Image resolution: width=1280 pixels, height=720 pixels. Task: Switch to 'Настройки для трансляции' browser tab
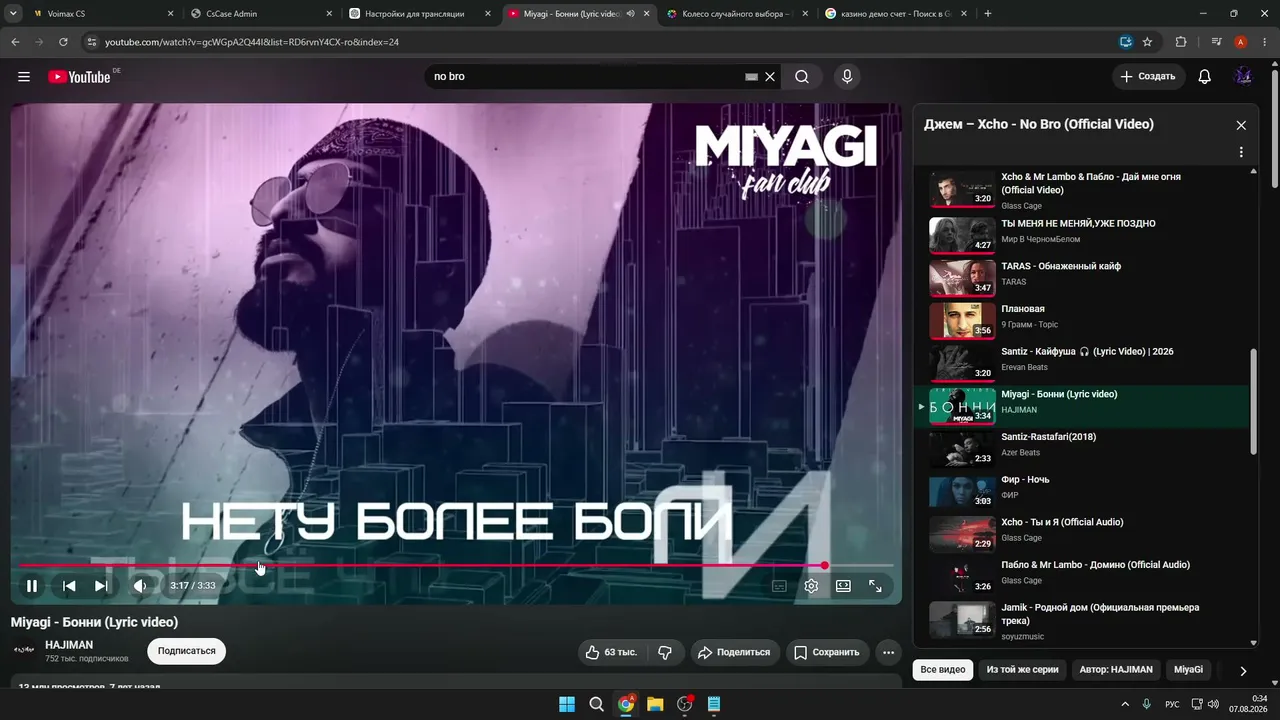click(x=421, y=14)
